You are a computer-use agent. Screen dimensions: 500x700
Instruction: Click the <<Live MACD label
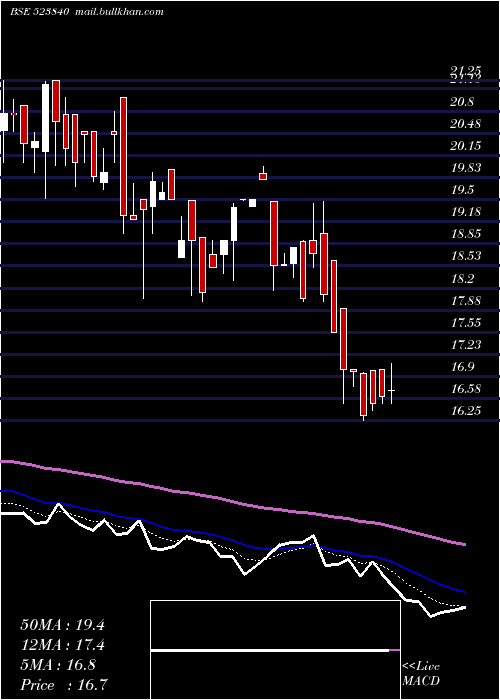(x=421, y=673)
